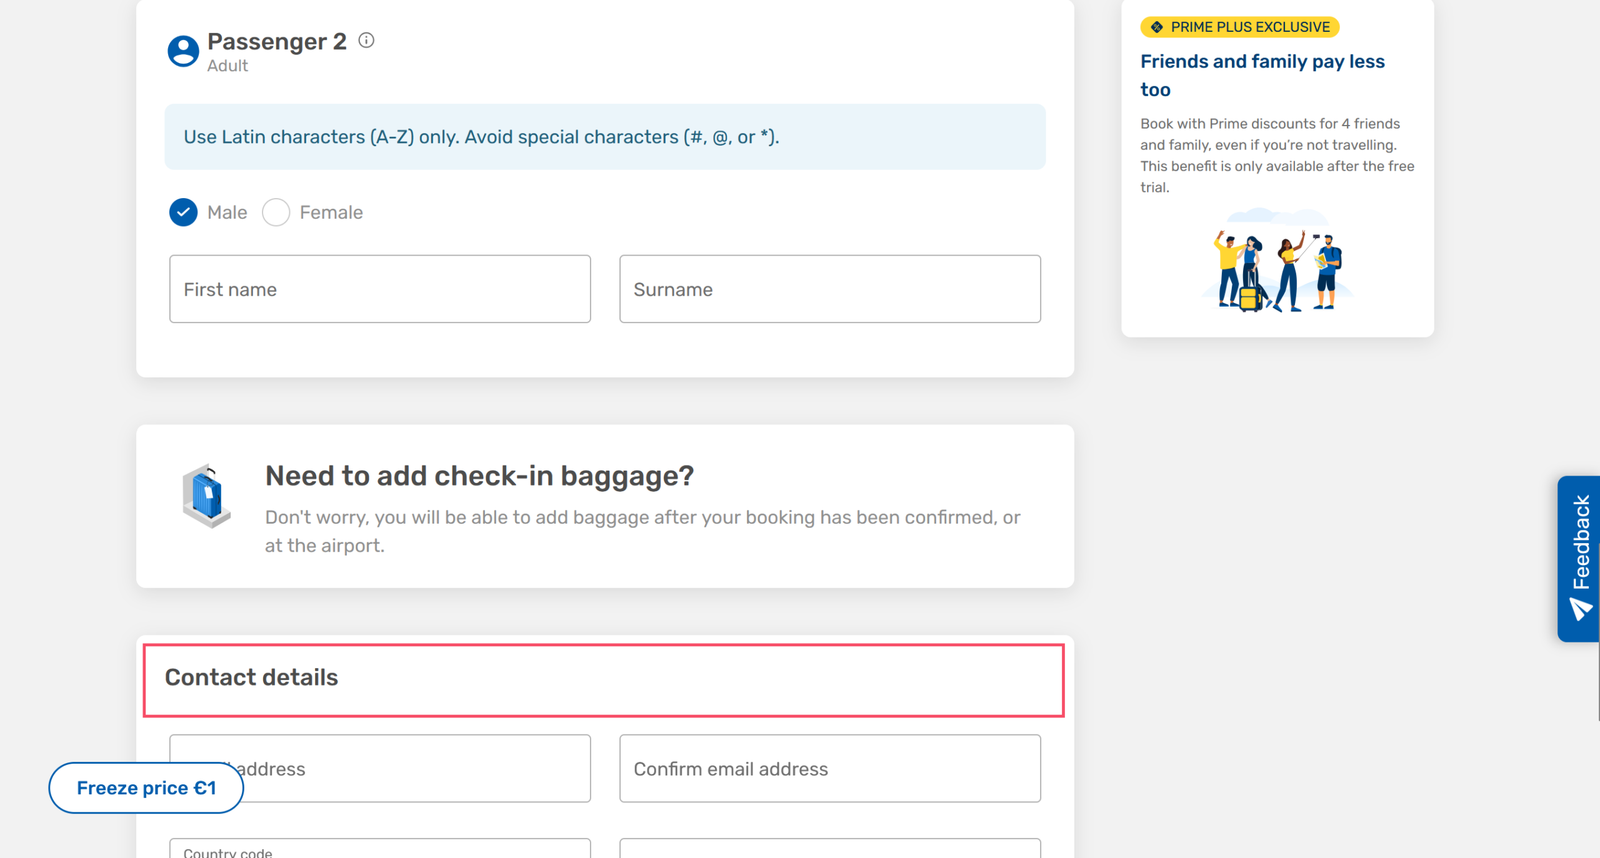1600x858 pixels.
Task: Open the info tooltip beside Passenger 2
Action: 366,41
